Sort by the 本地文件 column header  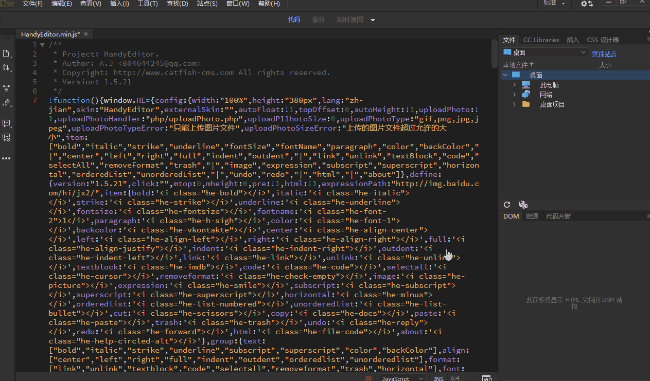(x=518, y=65)
